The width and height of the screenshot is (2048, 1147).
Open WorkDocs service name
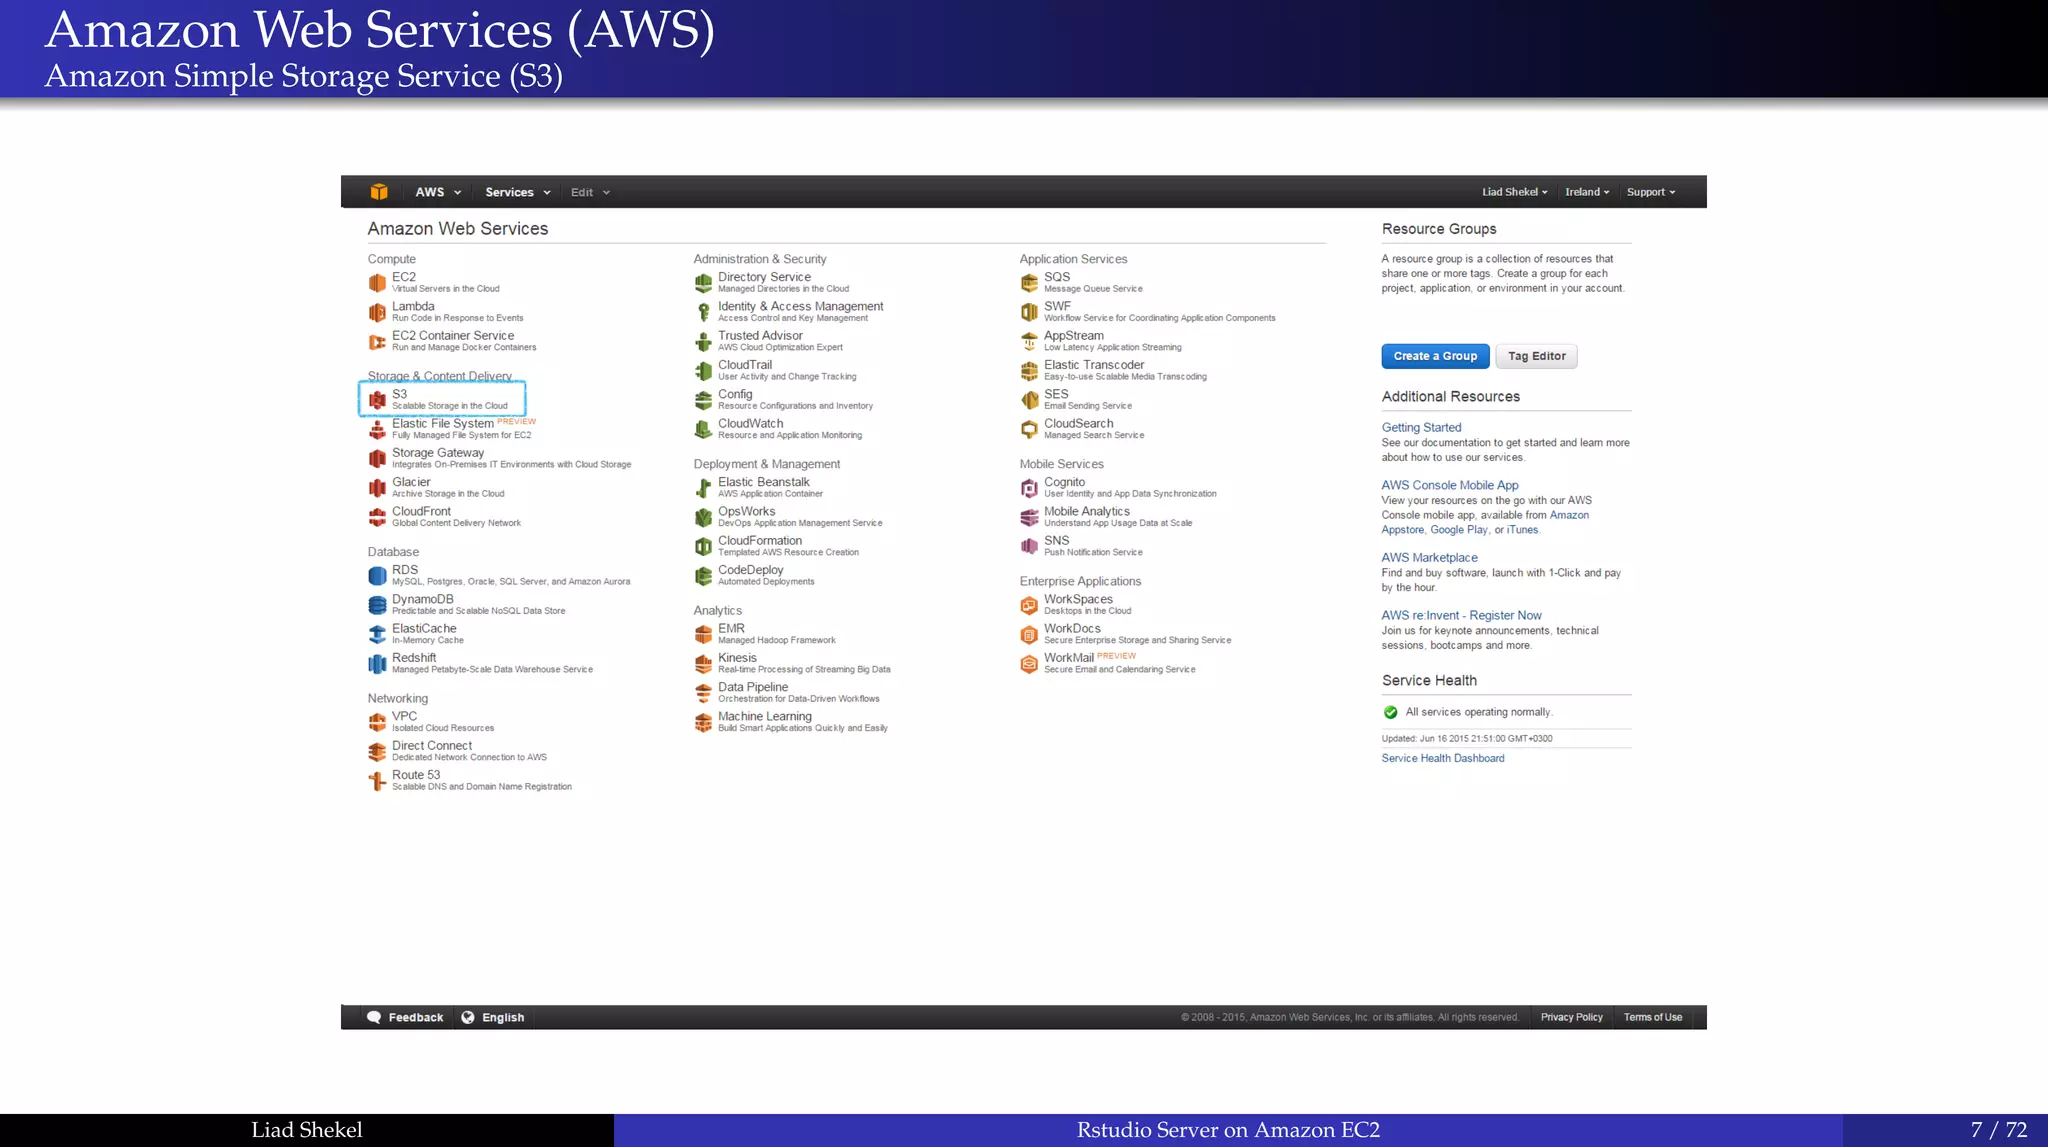[x=1072, y=628]
